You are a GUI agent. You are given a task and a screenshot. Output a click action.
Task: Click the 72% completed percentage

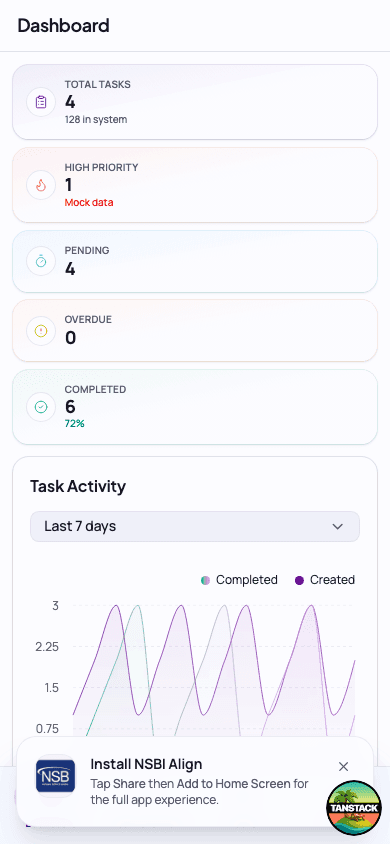coord(75,424)
